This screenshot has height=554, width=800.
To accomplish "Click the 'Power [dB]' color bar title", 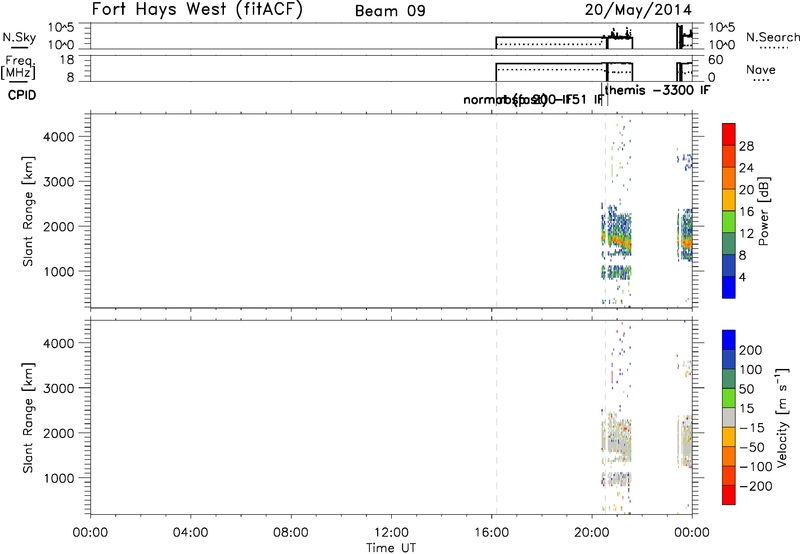I will pos(763,211).
